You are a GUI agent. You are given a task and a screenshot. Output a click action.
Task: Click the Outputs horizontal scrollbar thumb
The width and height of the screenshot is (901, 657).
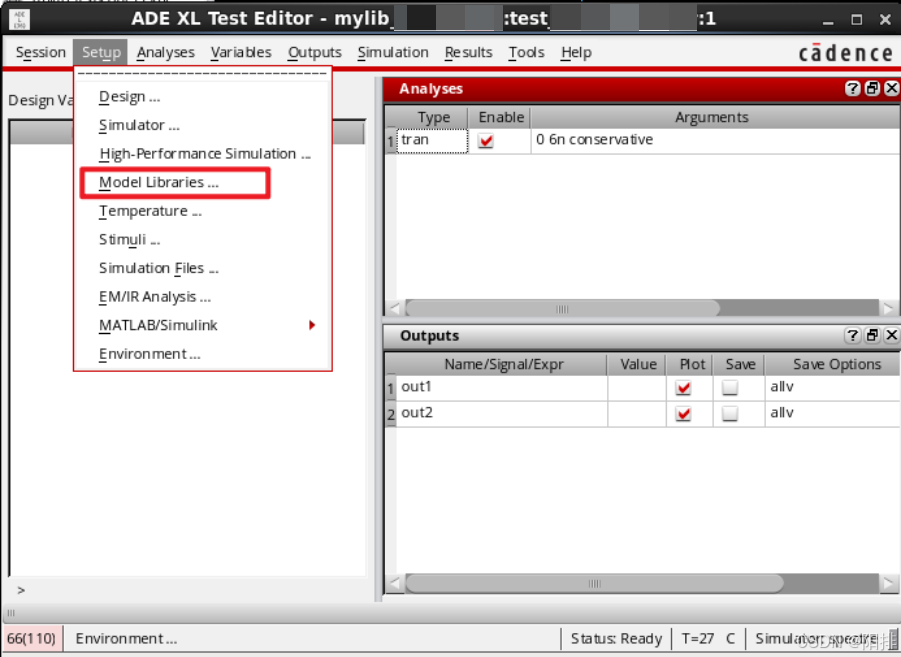point(594,583)
